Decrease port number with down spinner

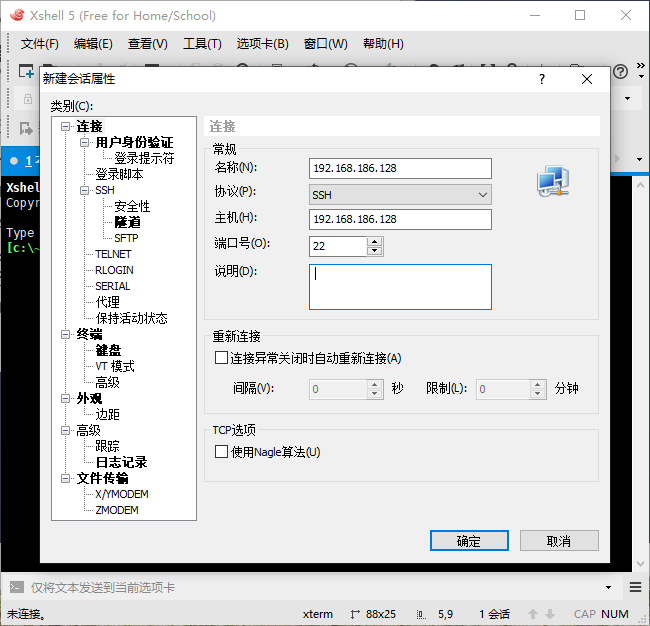point(375,251)
